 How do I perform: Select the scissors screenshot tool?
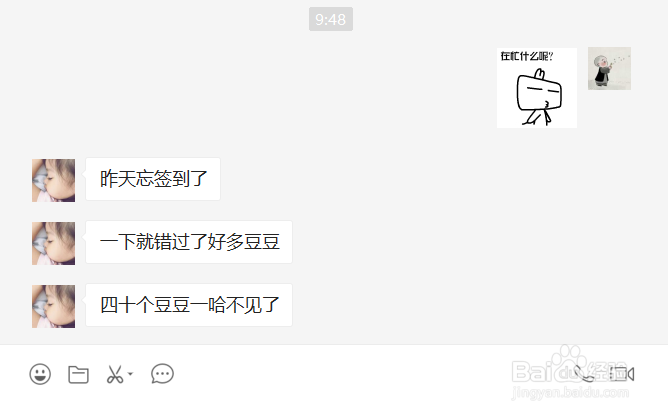[x=115, y=375]
